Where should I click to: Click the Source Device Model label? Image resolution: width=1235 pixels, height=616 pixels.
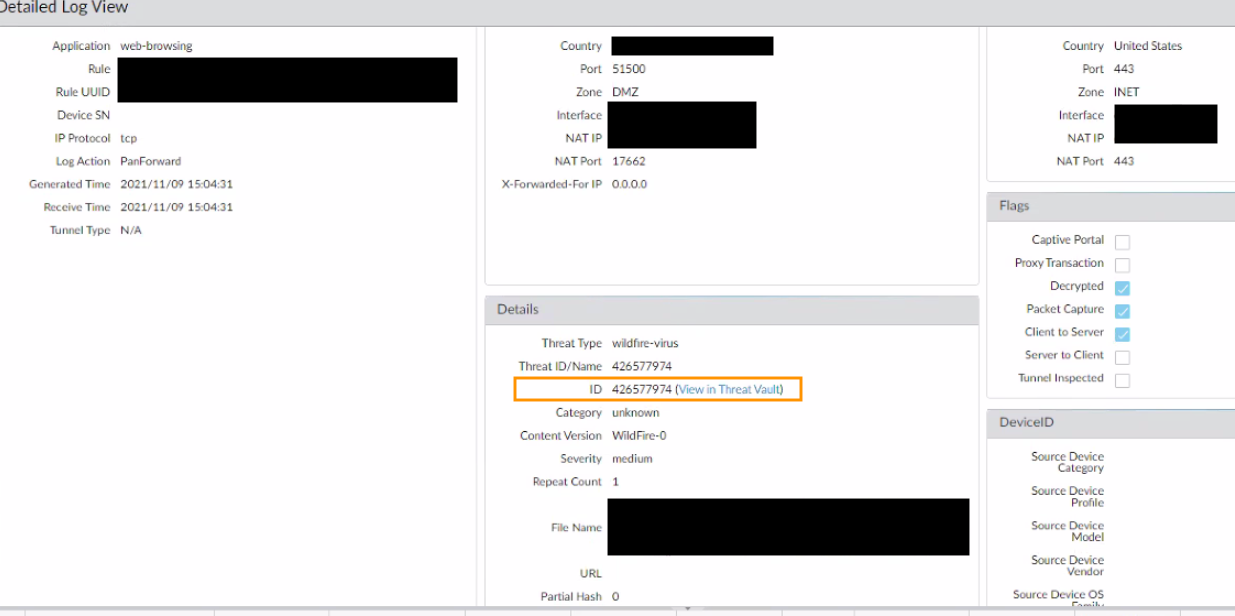[x=1067, y=531]
